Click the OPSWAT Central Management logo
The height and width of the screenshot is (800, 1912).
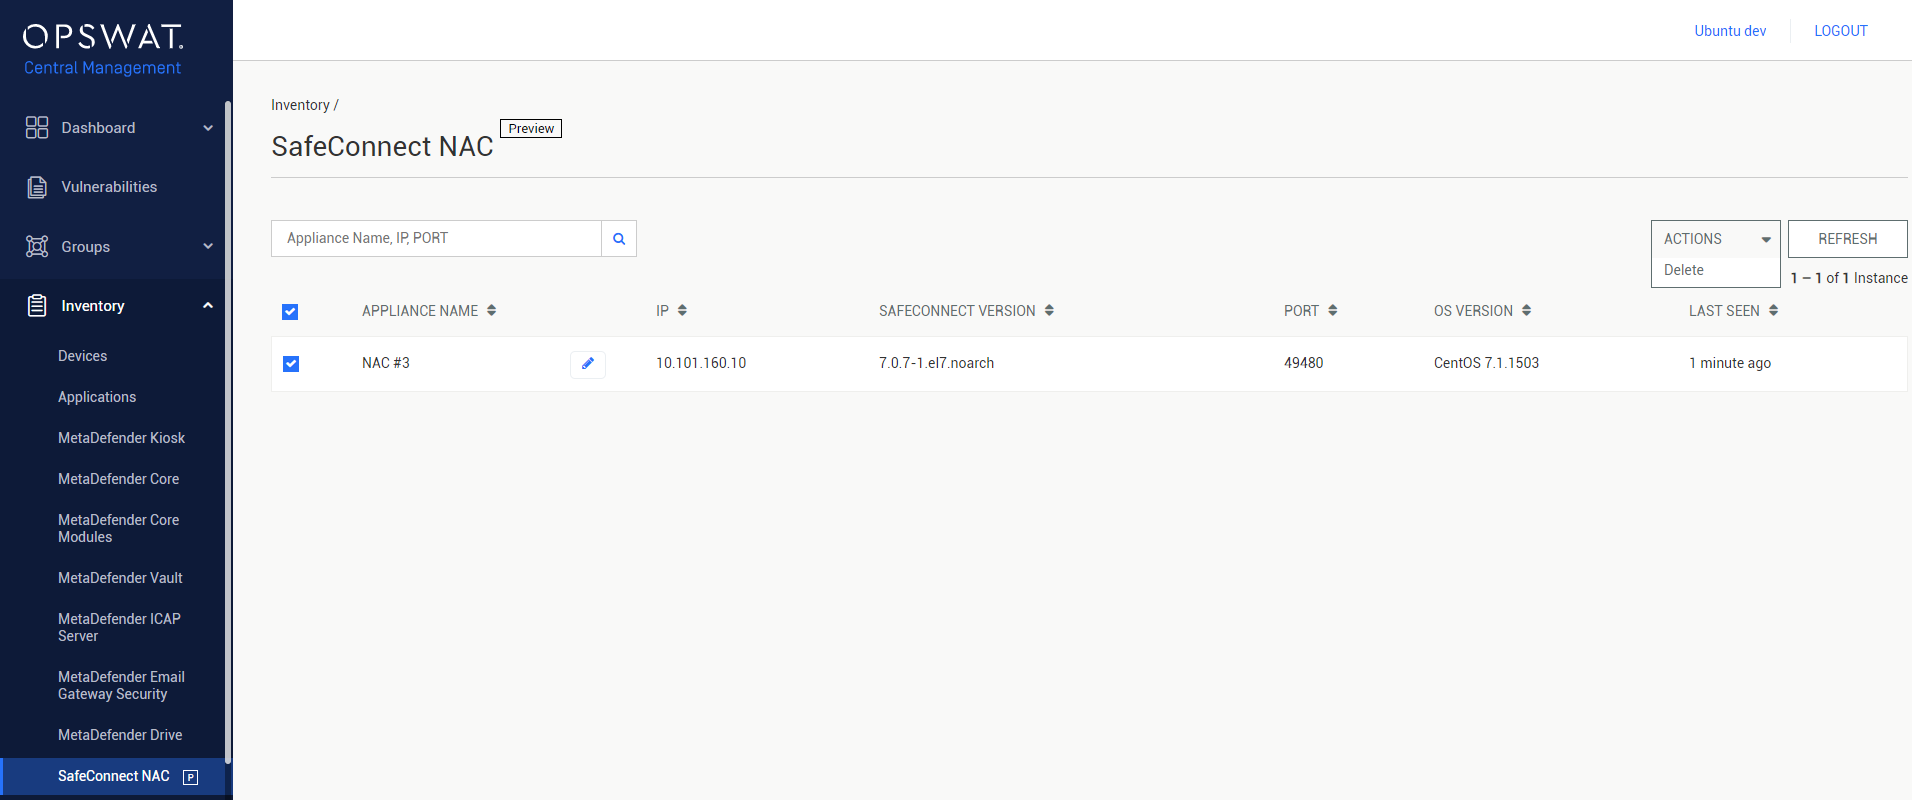(103, 50)
